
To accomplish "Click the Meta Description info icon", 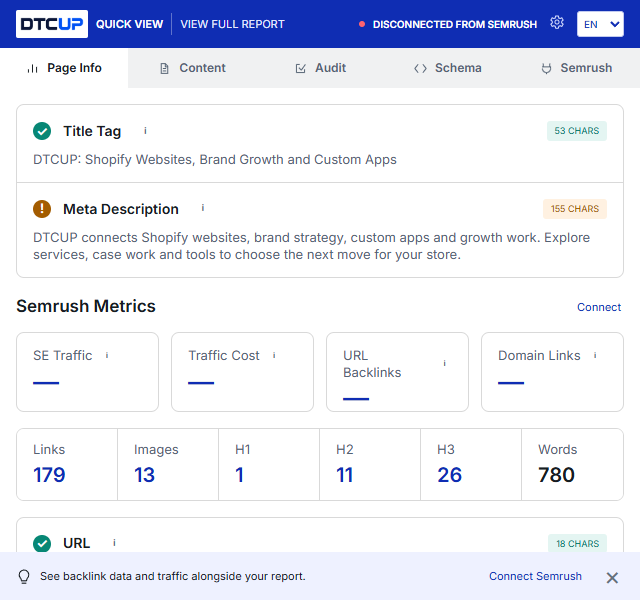I will tap(203, 208).
